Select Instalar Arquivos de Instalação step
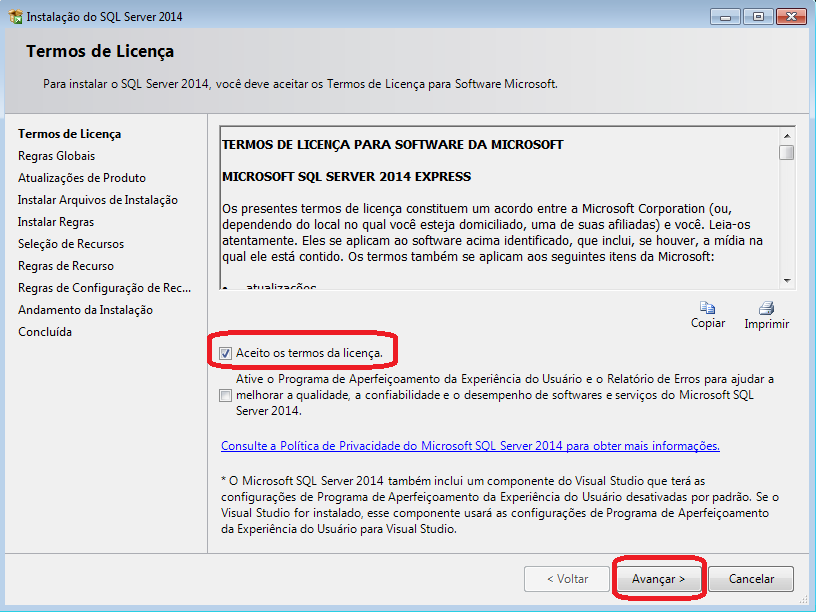 pos(98,200)
